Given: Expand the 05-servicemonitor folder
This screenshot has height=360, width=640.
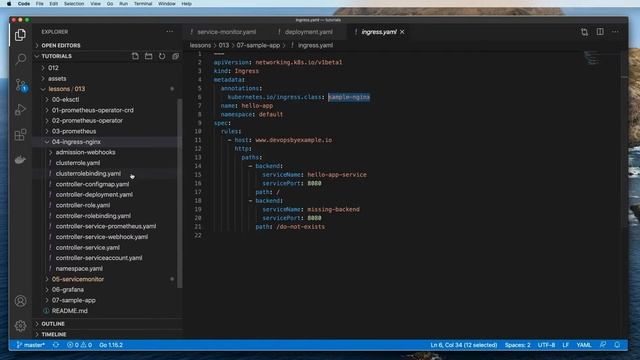Looking at the screenshot, I should point(78,279).
